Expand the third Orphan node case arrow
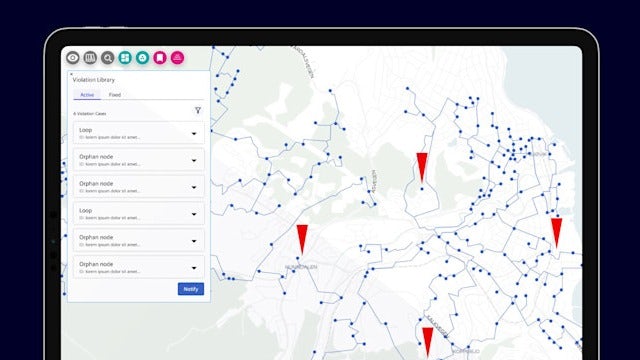Image resolution: width=640 pixels, height=360 pixels. 194,241
